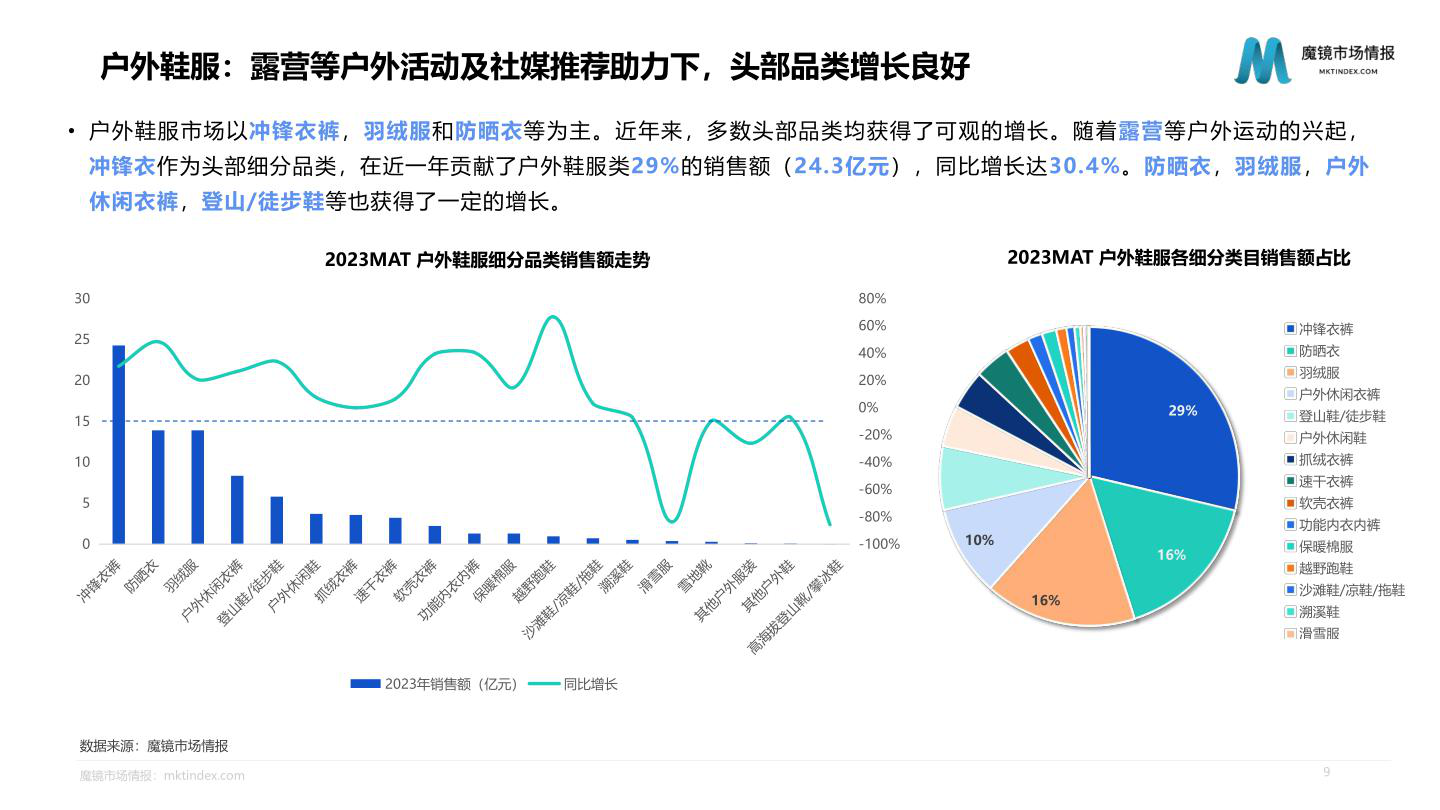Viewport: 1440px width, 810px height.
Task: Click pie legend entry 速干衣裤
Action: pos(1319,481)
